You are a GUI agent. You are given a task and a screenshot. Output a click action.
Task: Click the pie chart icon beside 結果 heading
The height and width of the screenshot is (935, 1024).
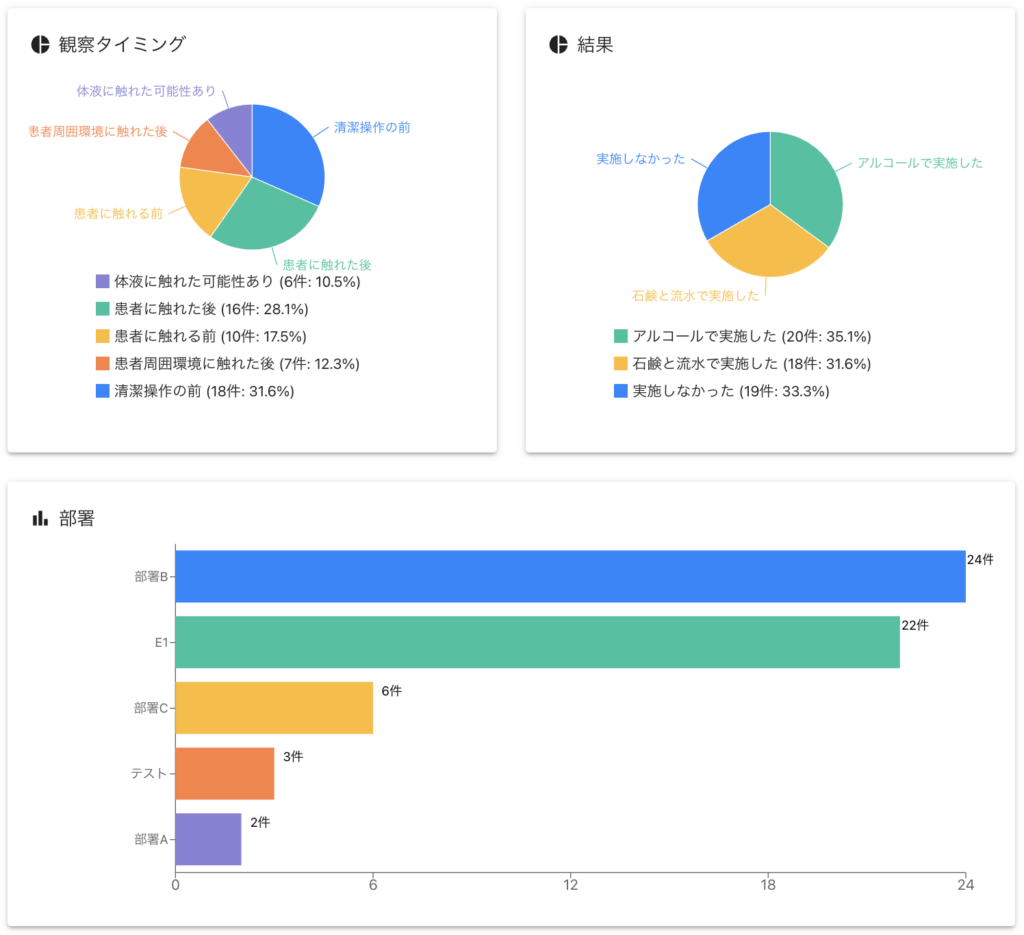pos(558,44)
